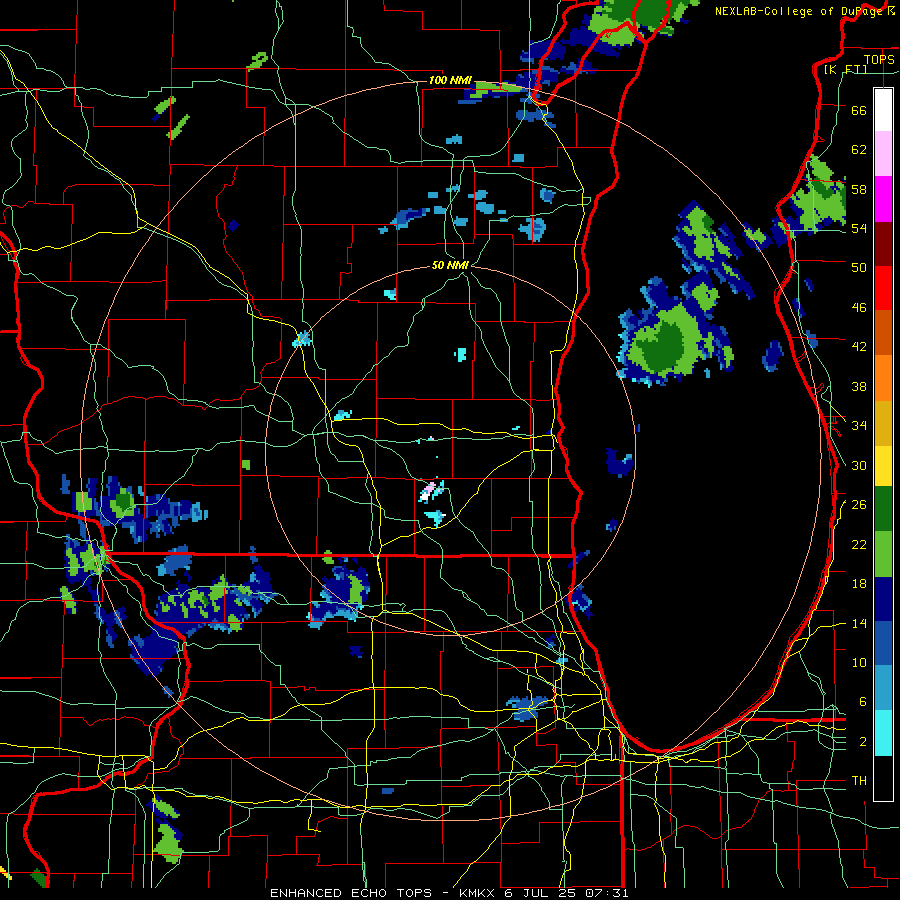Click the magenta legend swatch
The width and height of the screenshot is (900, 900).
point(883,199)
